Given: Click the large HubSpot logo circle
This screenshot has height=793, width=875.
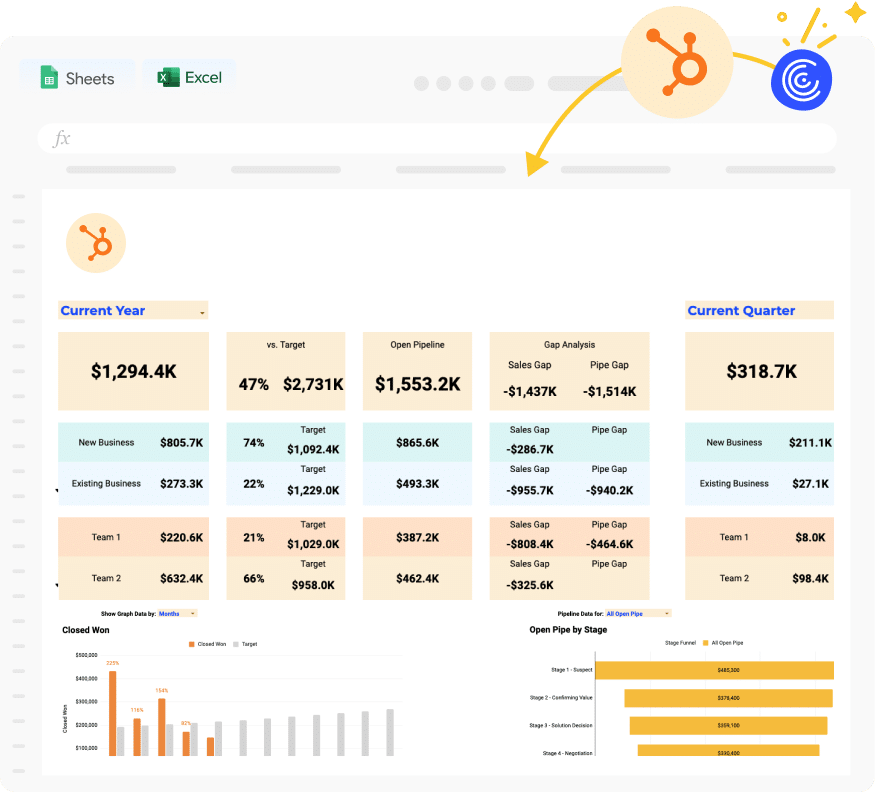Looking at the screenshot, I should click(677, 63).
